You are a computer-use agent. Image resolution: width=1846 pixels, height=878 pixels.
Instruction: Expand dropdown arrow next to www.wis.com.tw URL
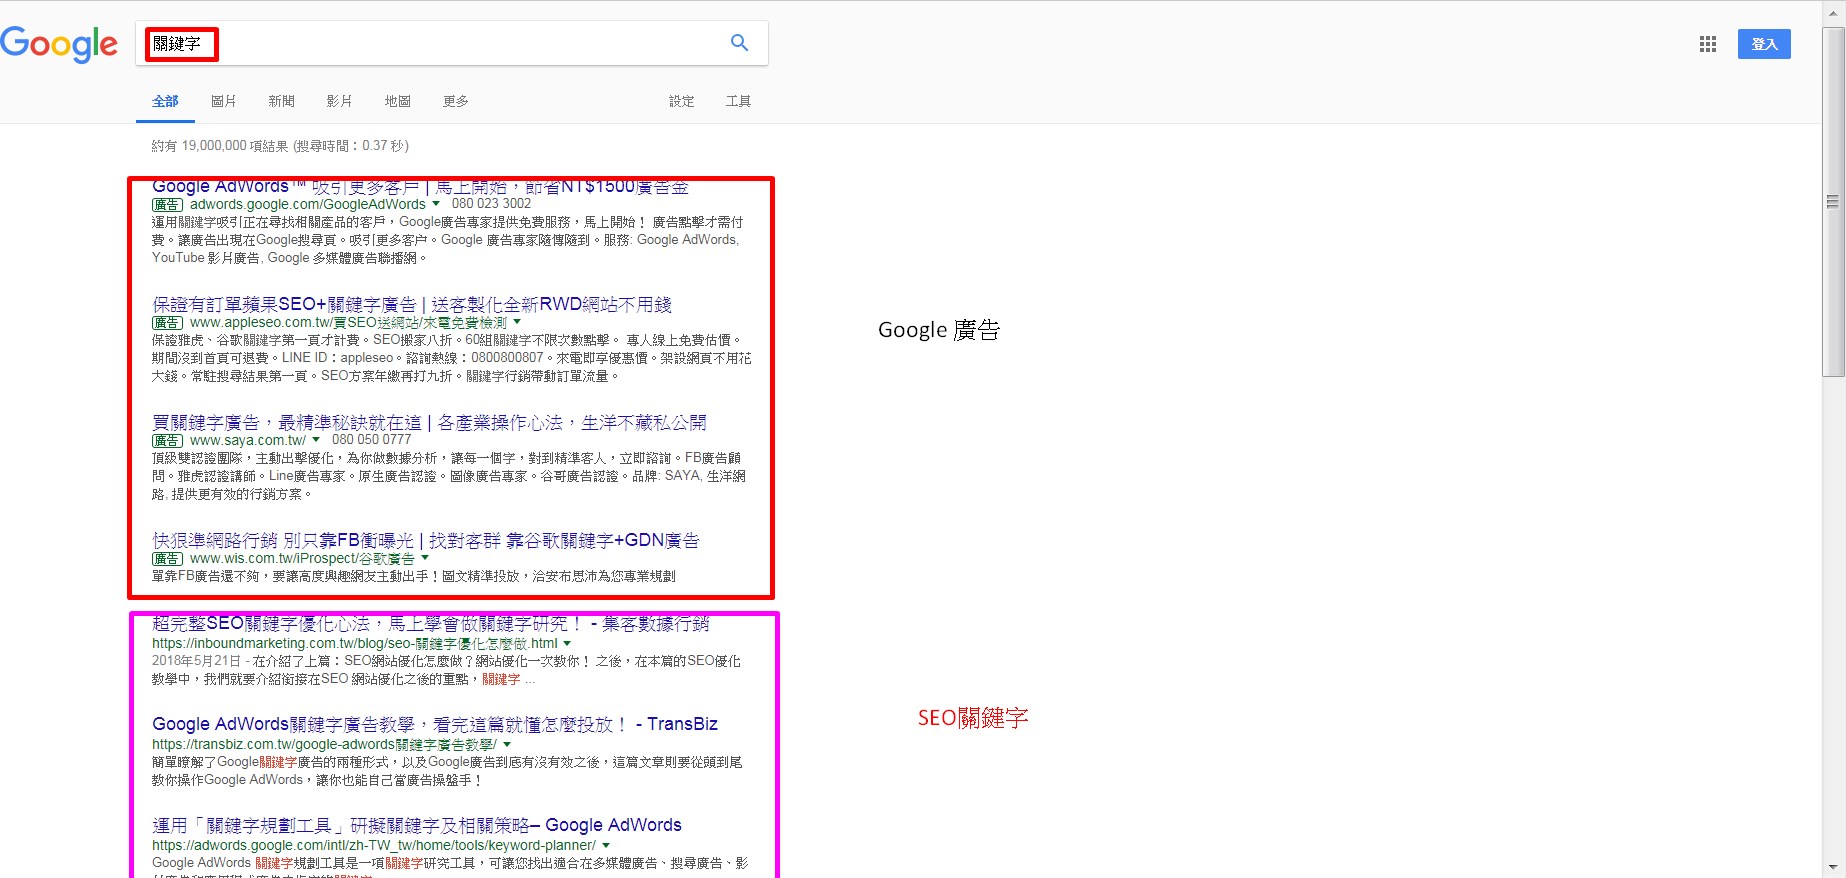(425, 558)
